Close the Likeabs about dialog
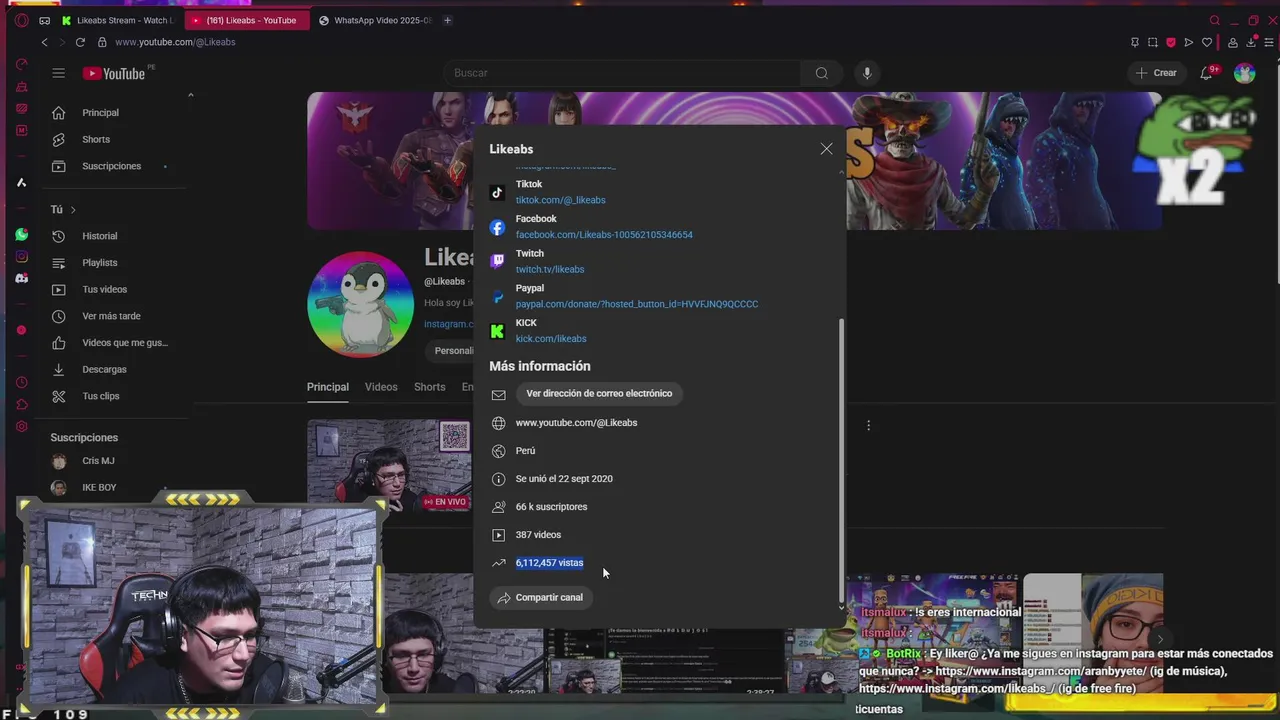Image resolution: width=1280 pixels, height=720 pixels. 826,148
